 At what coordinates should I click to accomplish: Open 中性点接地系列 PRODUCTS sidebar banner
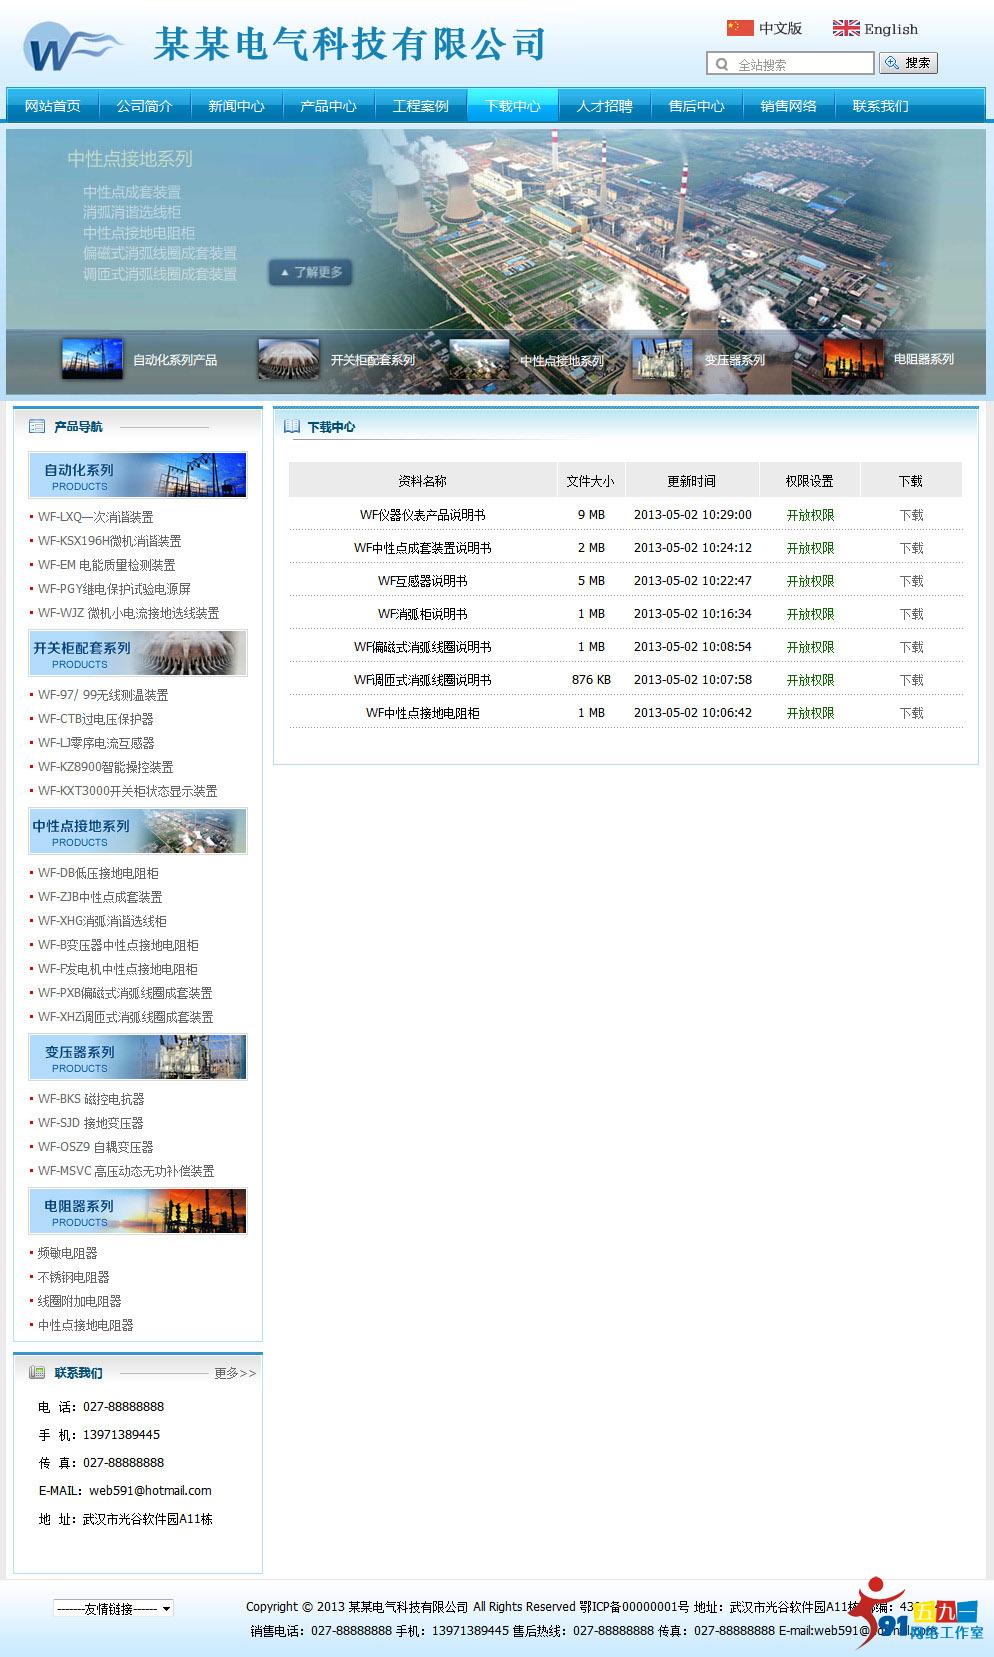click(x=138, y=831)
